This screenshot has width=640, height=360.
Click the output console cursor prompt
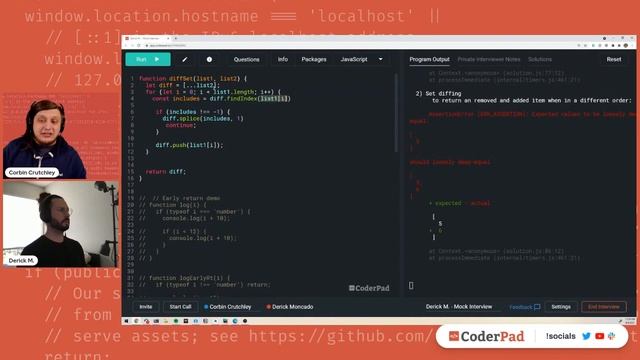[411, 286]
